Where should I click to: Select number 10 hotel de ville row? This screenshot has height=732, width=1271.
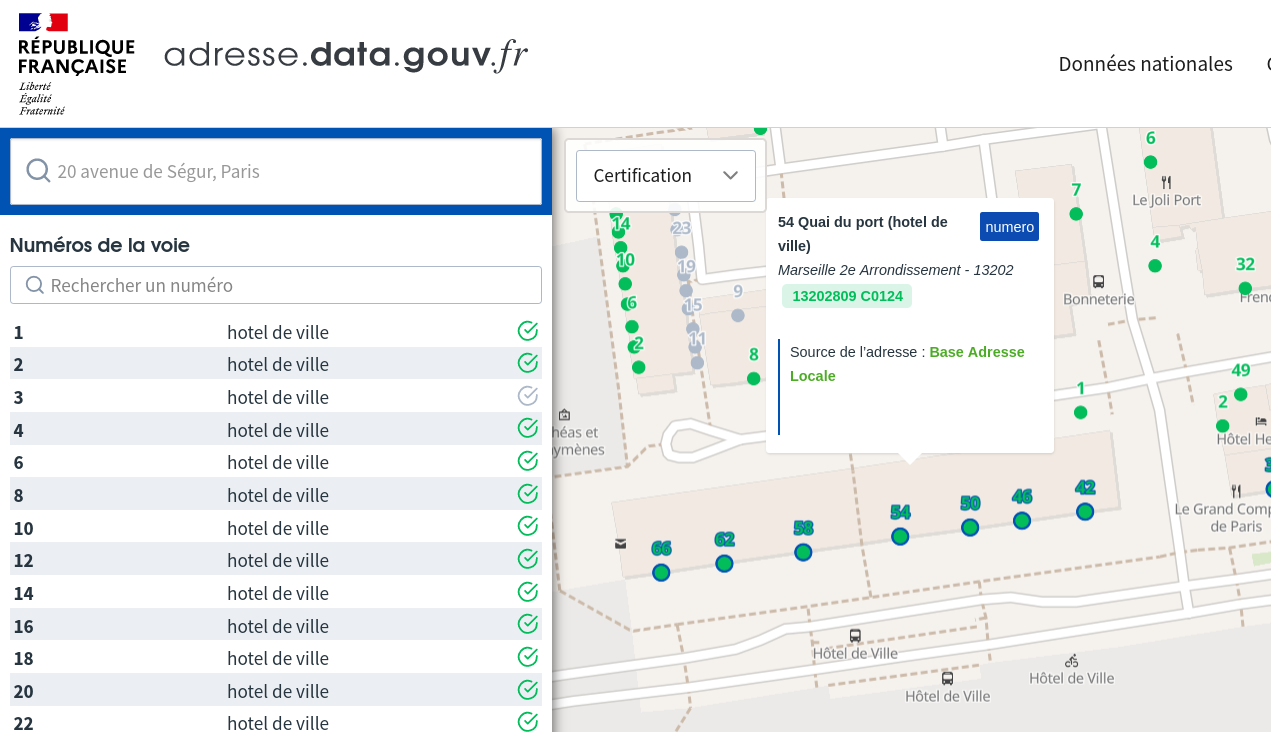click(276, 528)
